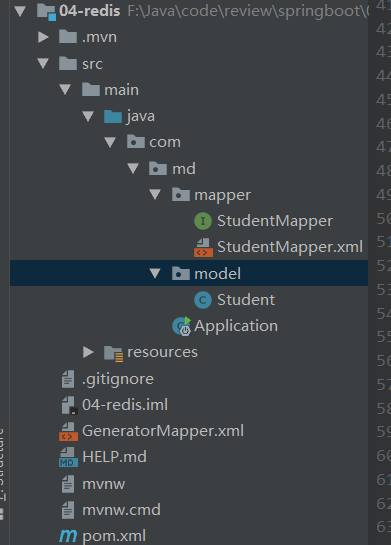Image resolution: width=391 pixels, height=545 pixels.
Task: Open the Application class name
Action: pos(236,326)
